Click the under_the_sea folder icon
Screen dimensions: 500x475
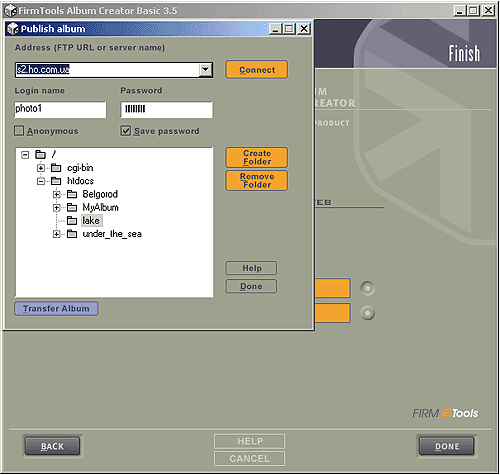[72, 234]
